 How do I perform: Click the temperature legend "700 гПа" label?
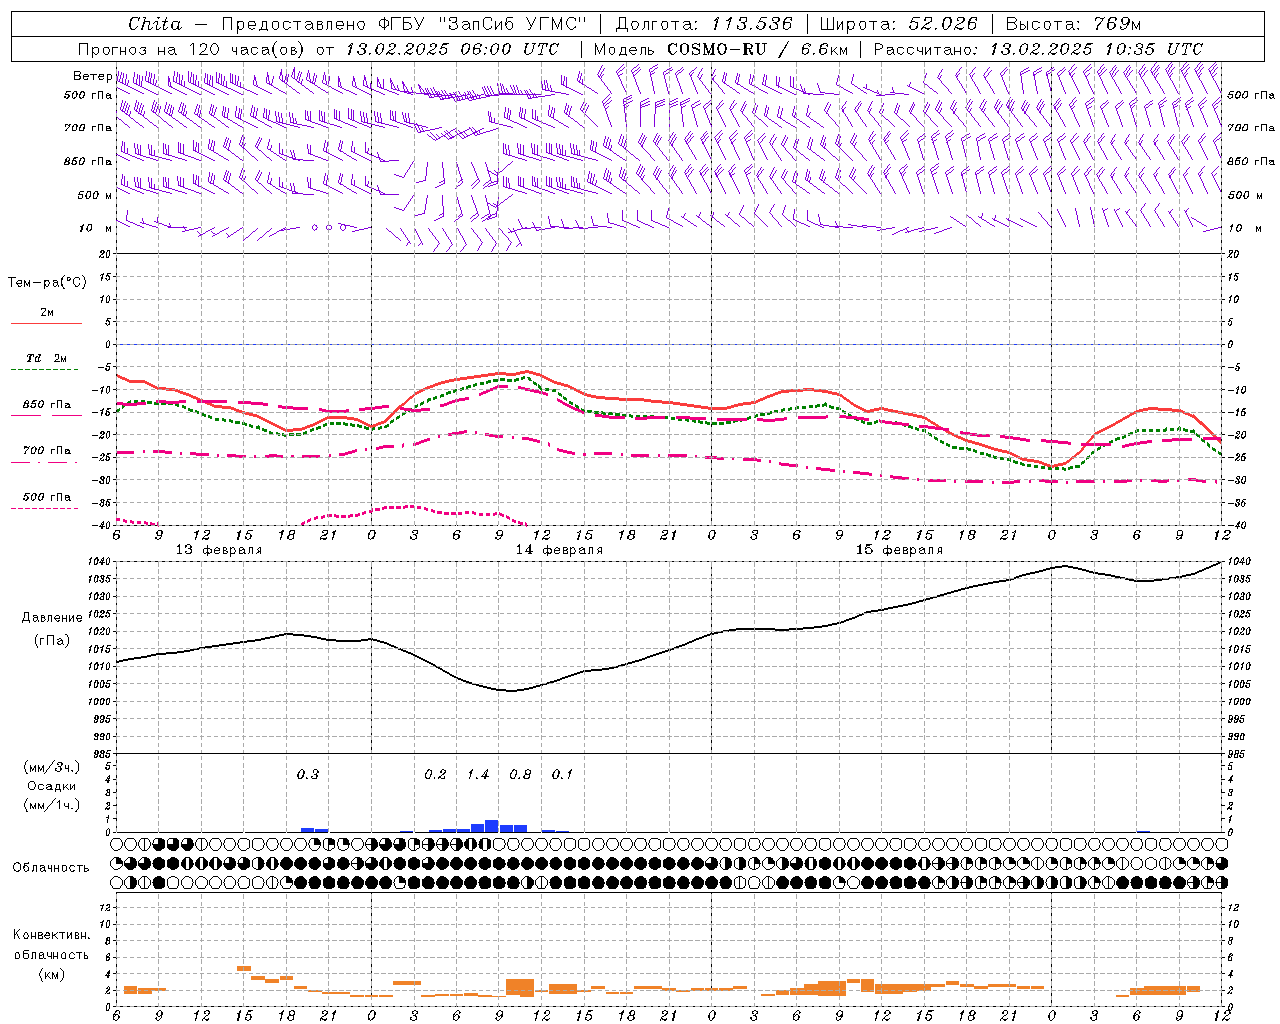click(x=47, y=451)
